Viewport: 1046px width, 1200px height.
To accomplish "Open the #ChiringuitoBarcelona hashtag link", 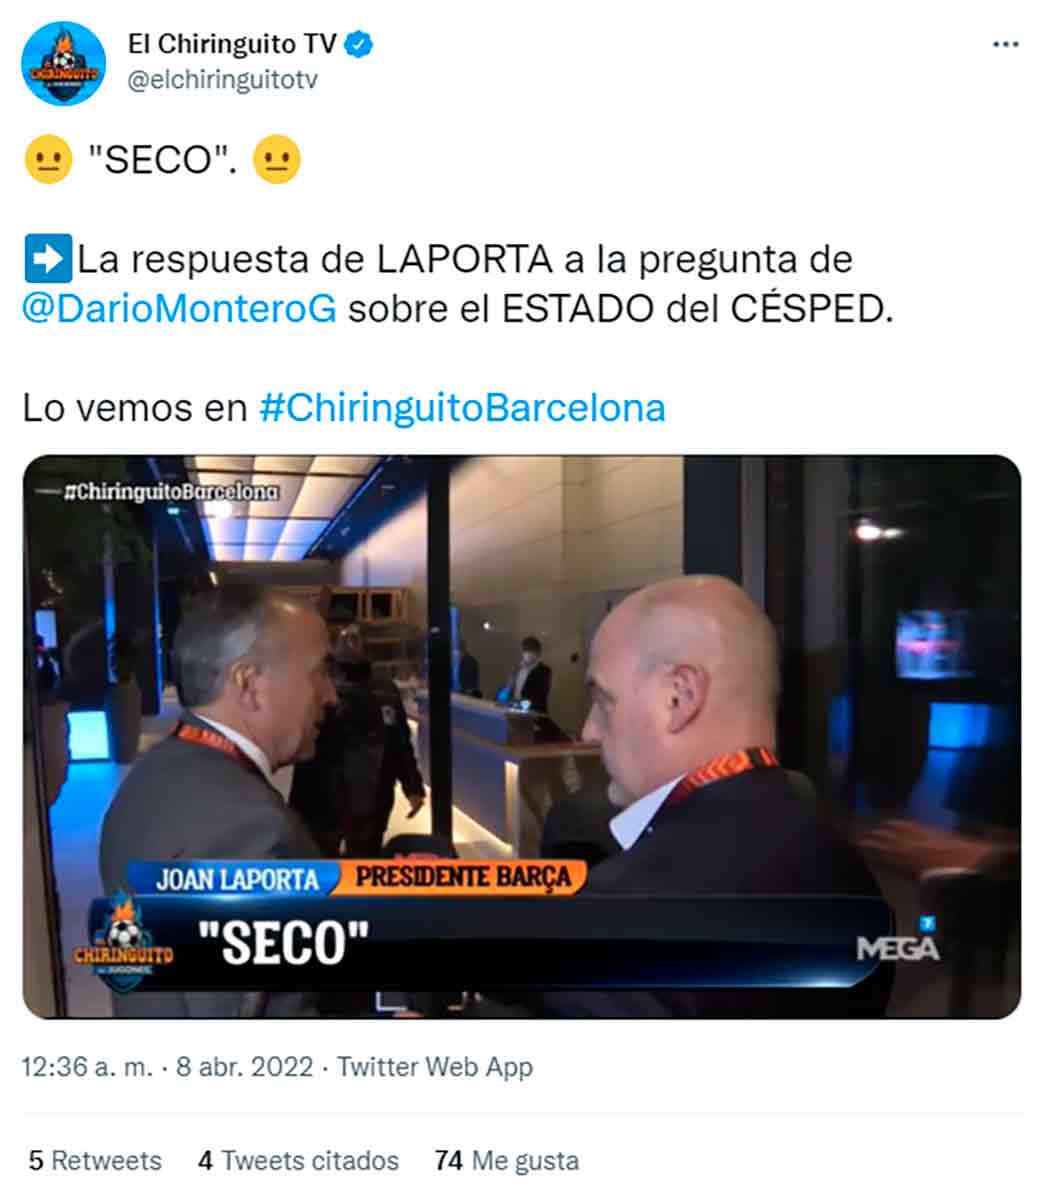I will 461,408.
